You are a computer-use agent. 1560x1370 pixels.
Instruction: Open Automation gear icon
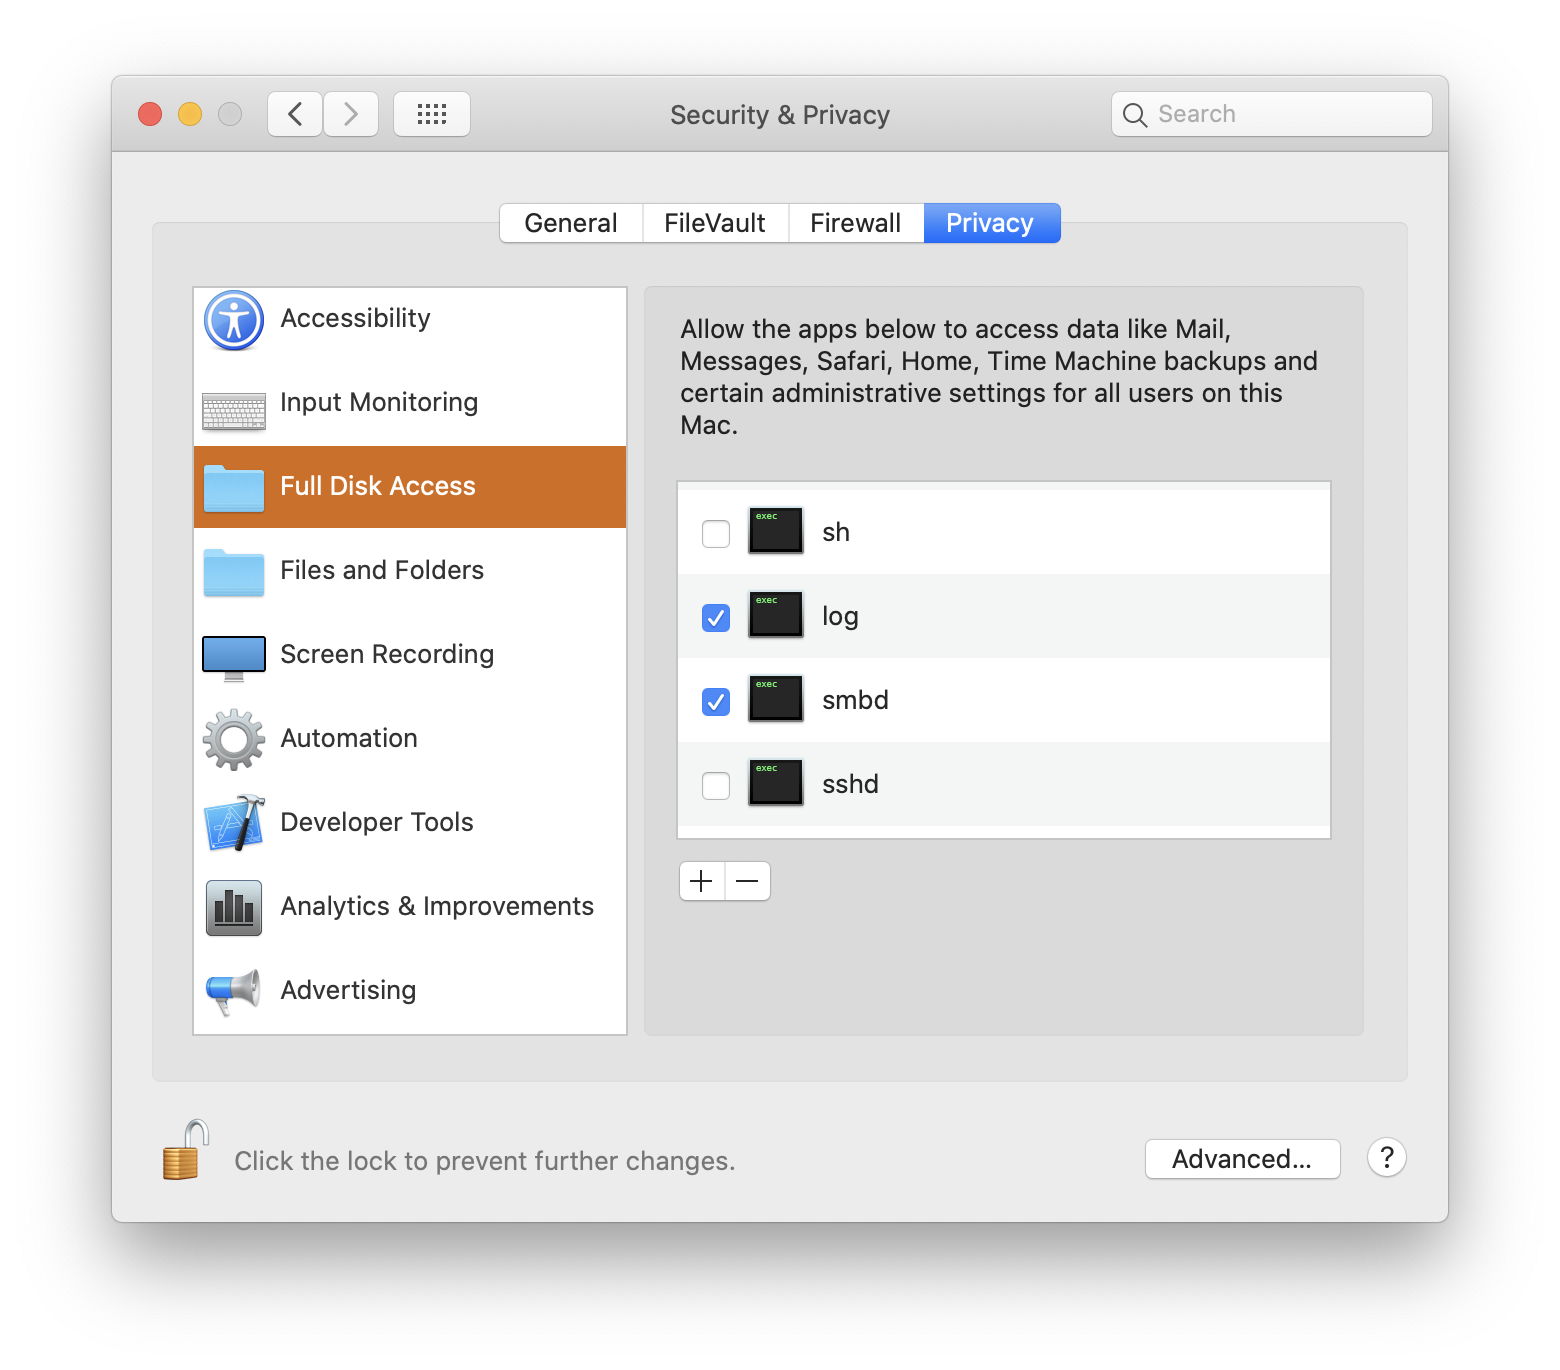(x=234, y=740)
